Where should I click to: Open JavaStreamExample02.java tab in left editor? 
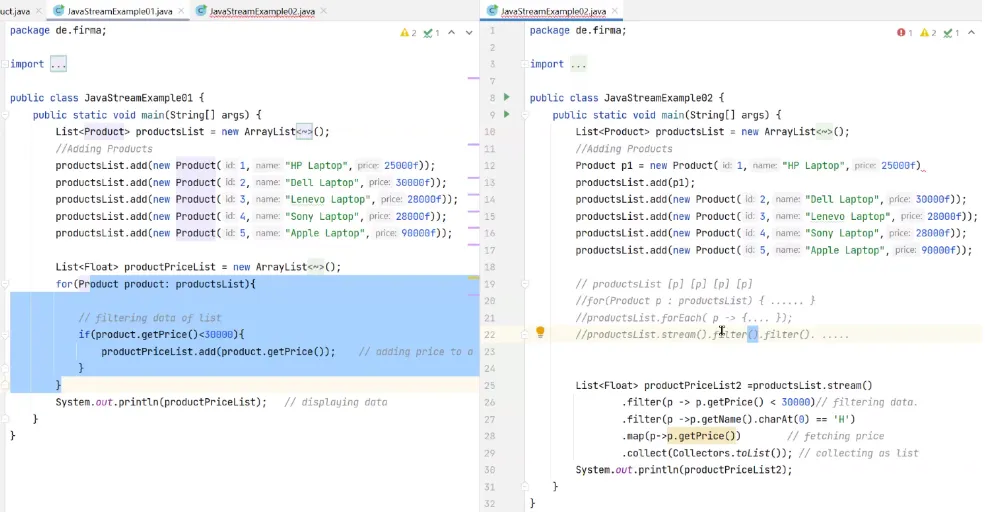[x=262, y=11]
